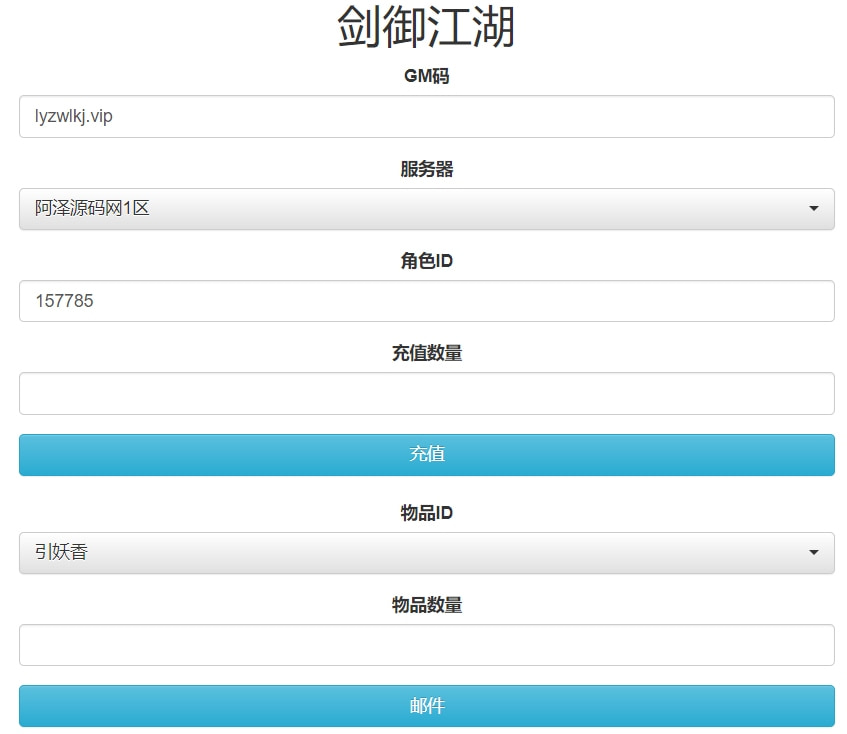This screenshot has height=734, width=847.
Task: Click the 剑御江湖 page title
Action: coord(426,28)
